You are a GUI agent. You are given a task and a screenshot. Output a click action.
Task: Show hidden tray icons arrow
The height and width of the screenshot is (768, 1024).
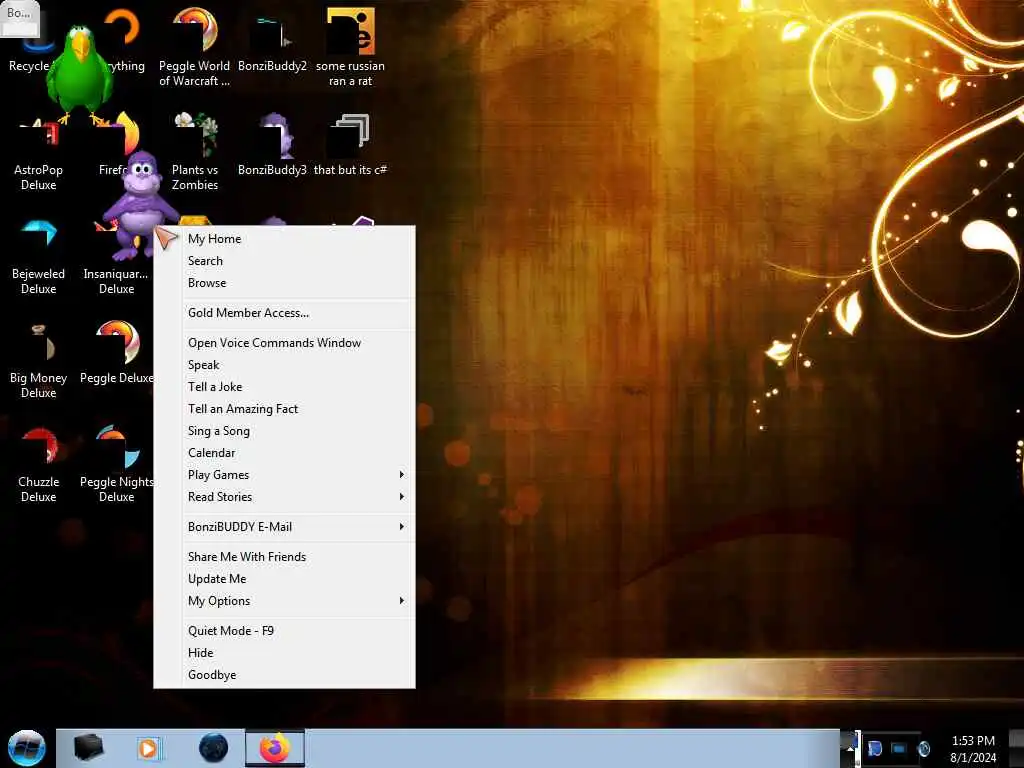tap(850, 748)
